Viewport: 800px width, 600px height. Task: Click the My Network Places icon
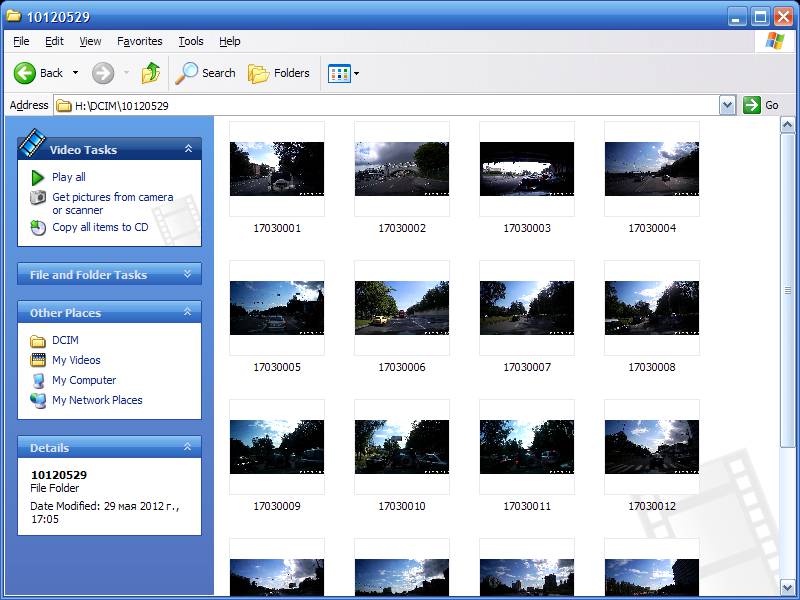point(38,401)
